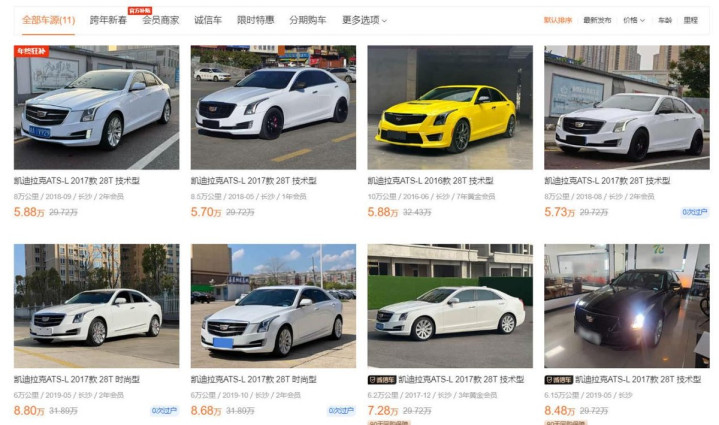This screenshot has width=719, height=425.
Task: Click the 严选车 badge on 7.28万 listing
Action: point(381,380)
